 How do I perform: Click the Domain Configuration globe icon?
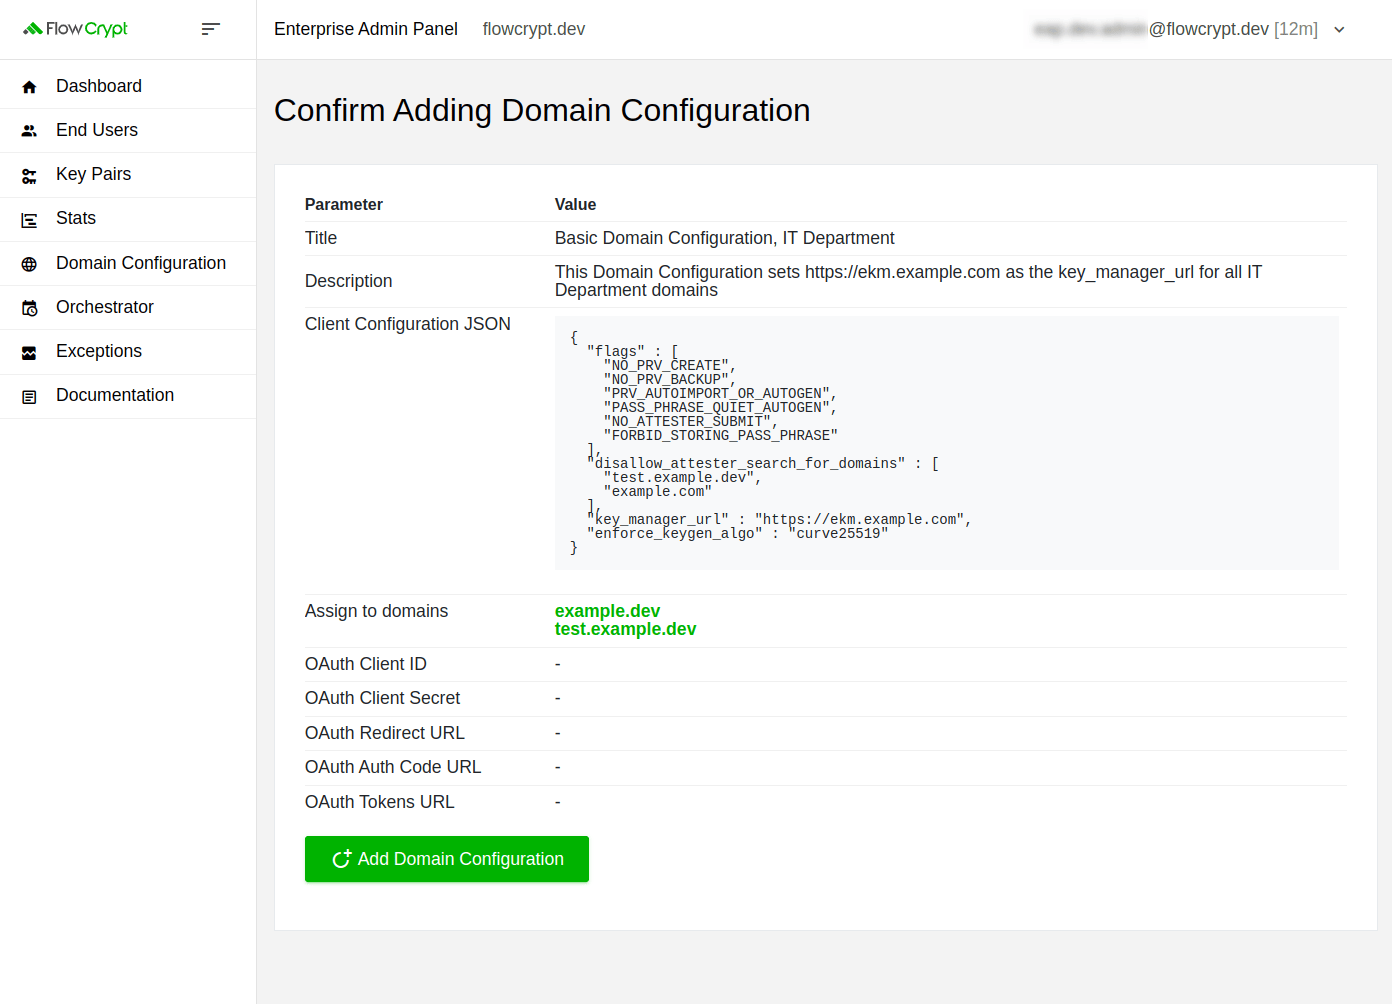[x=29, y=264]
